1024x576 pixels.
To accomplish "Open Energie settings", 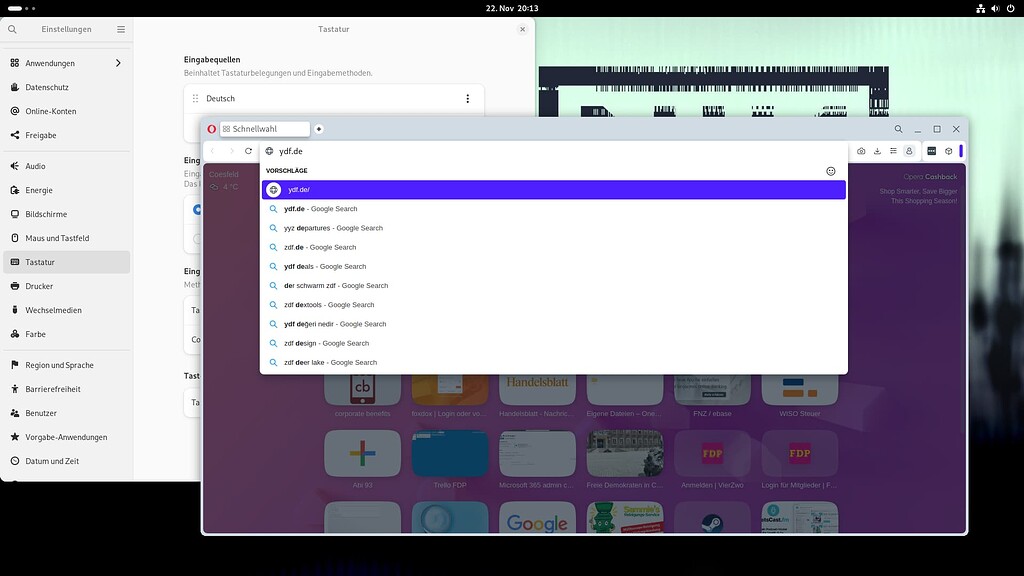I will point(67,190).
